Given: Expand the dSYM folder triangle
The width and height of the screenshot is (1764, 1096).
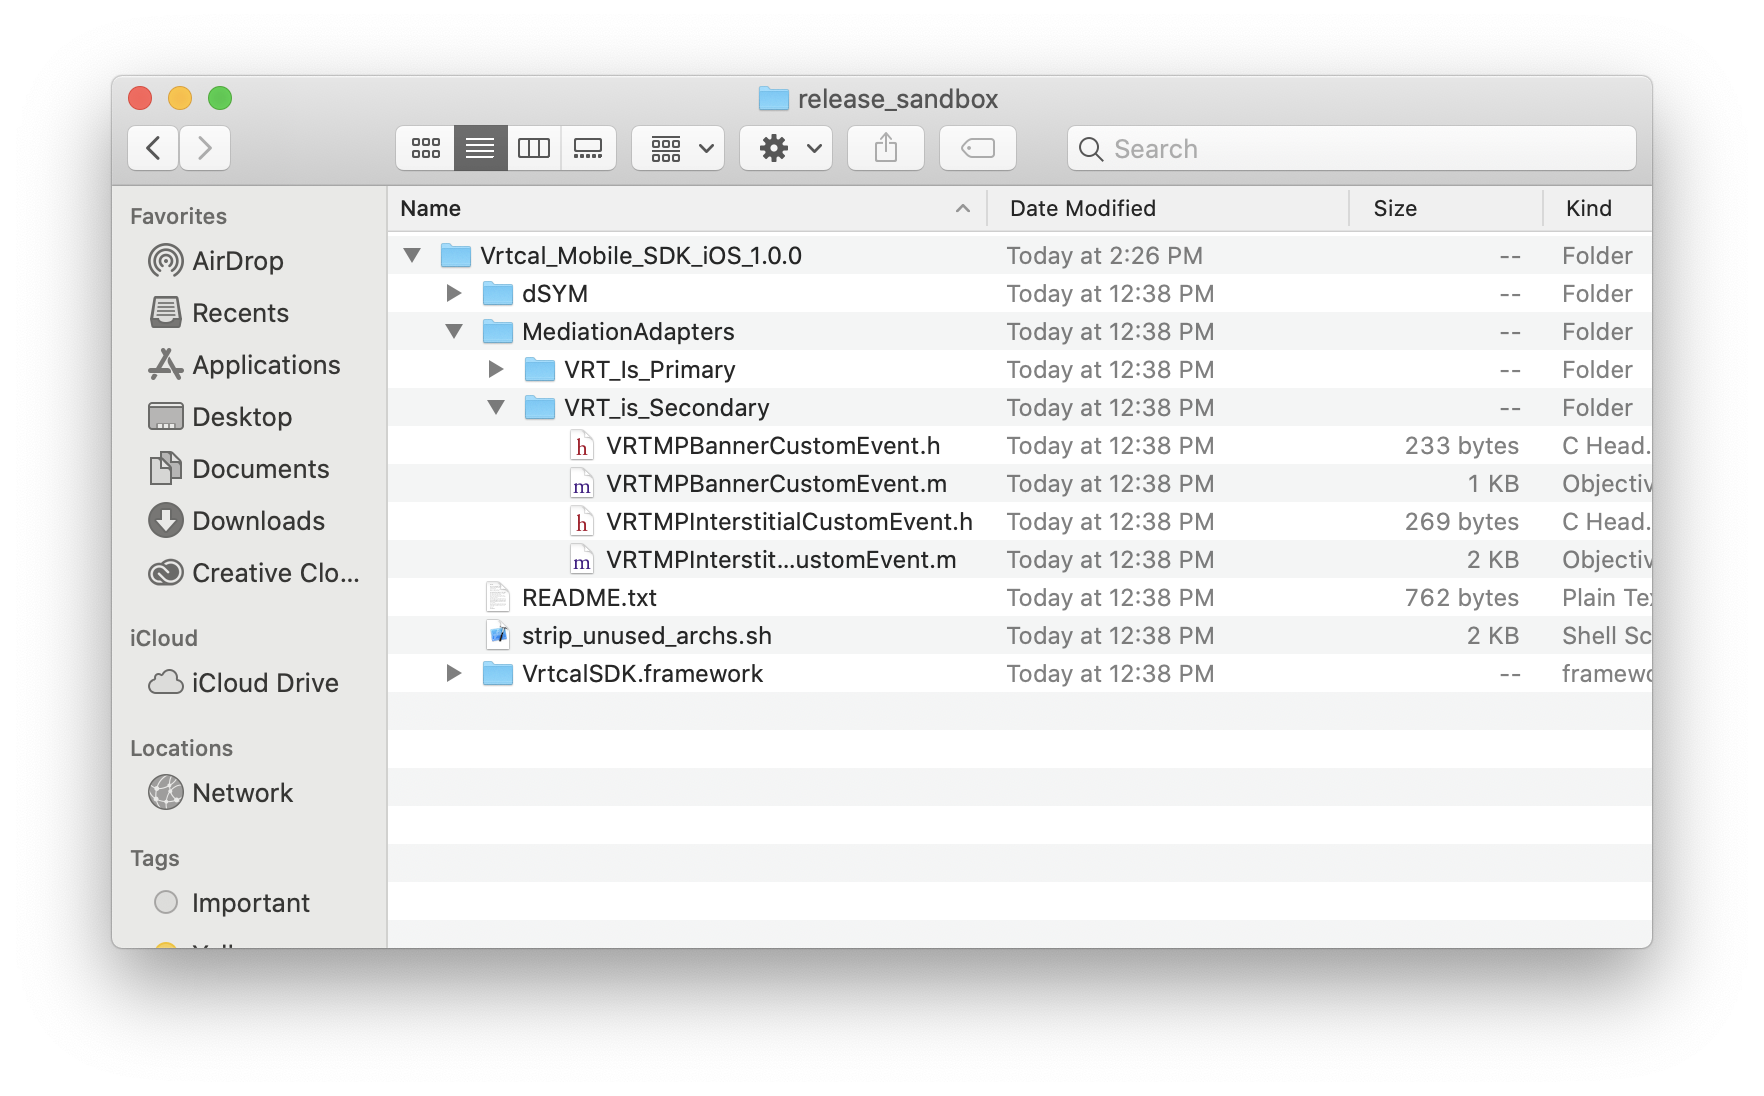Looking at the screenshot, I should click(x=454, y=294).
